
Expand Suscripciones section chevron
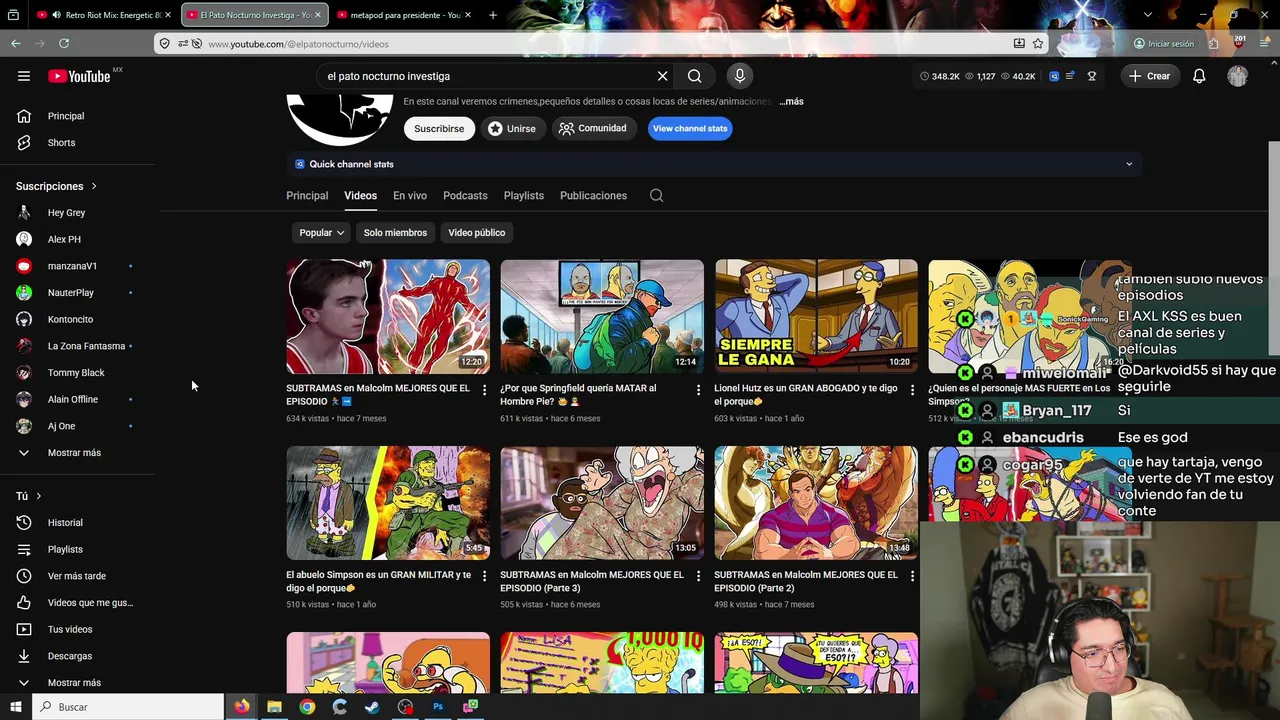[x=94, y=186]
